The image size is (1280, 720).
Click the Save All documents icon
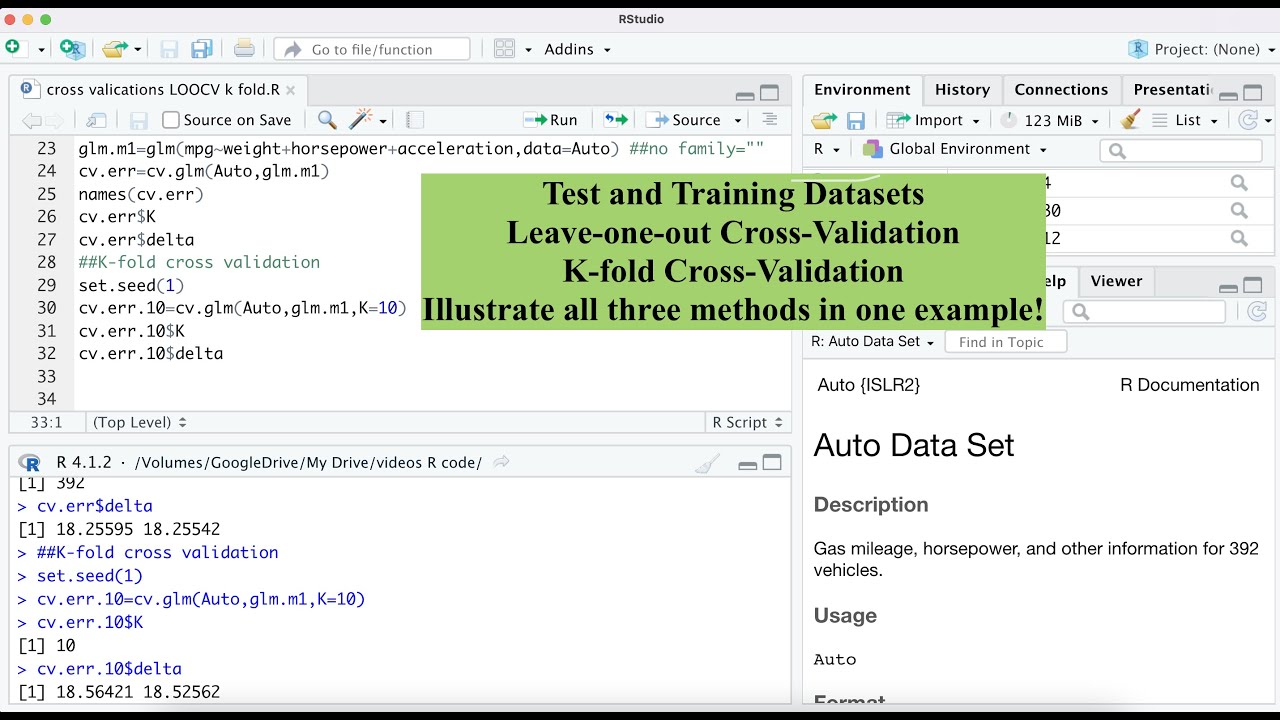202,49
